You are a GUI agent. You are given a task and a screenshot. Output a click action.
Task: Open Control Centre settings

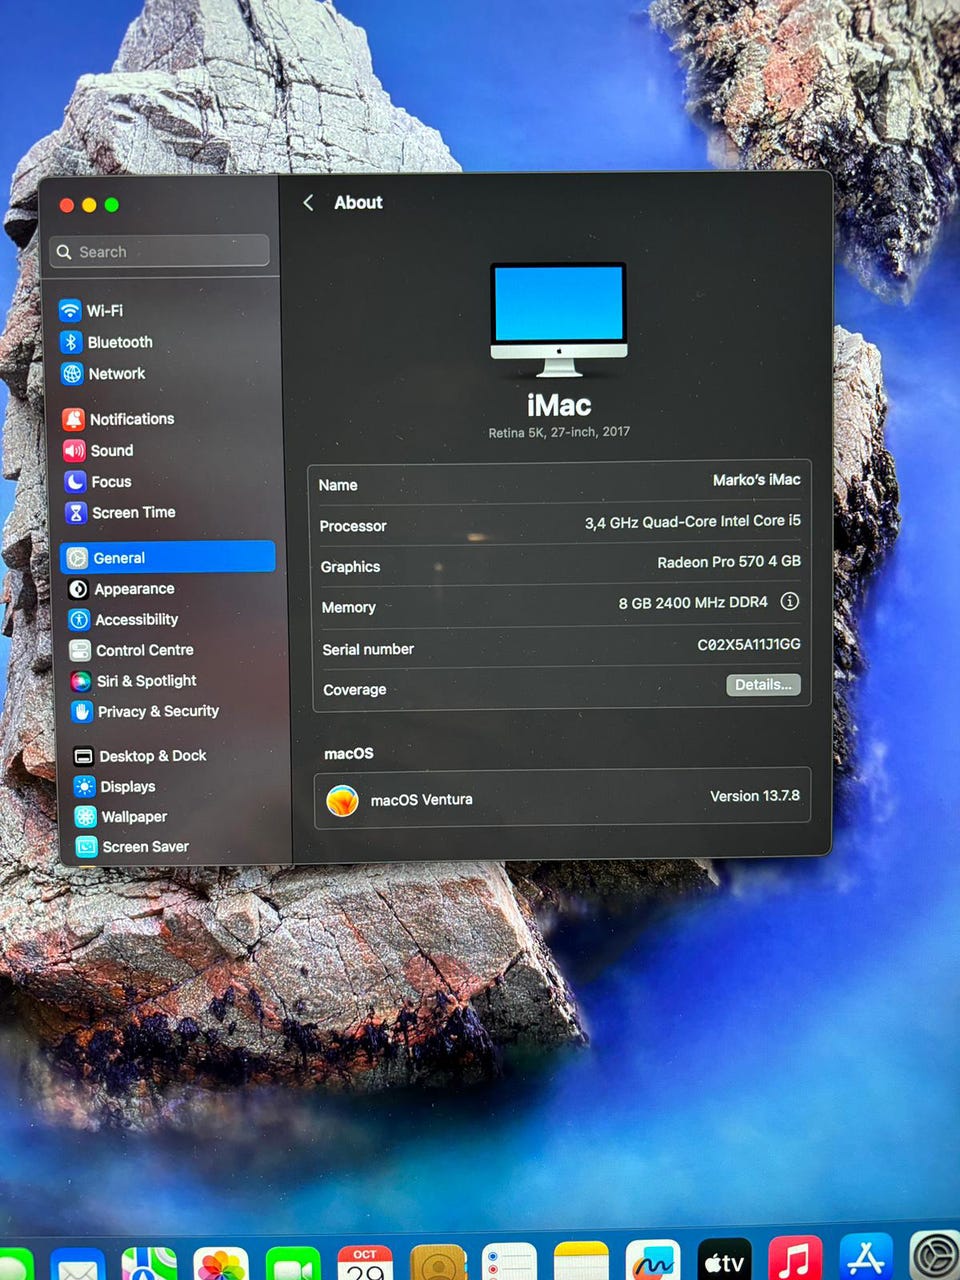tap(132, 650)
